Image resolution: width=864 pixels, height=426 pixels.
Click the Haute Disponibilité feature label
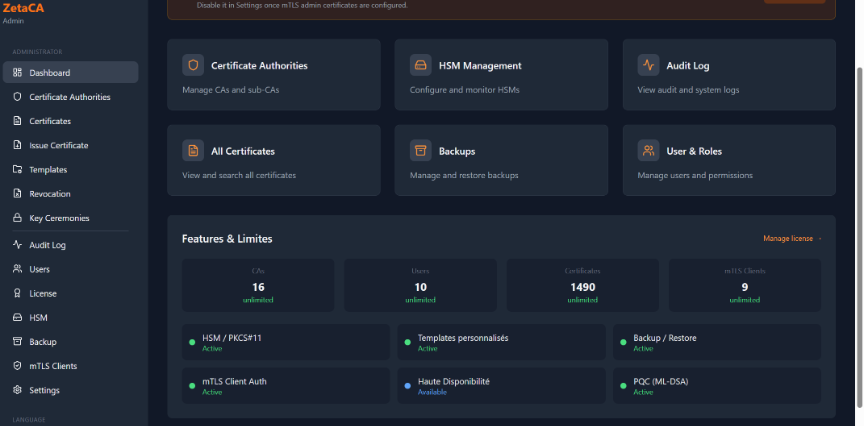[x=453, y=381]
